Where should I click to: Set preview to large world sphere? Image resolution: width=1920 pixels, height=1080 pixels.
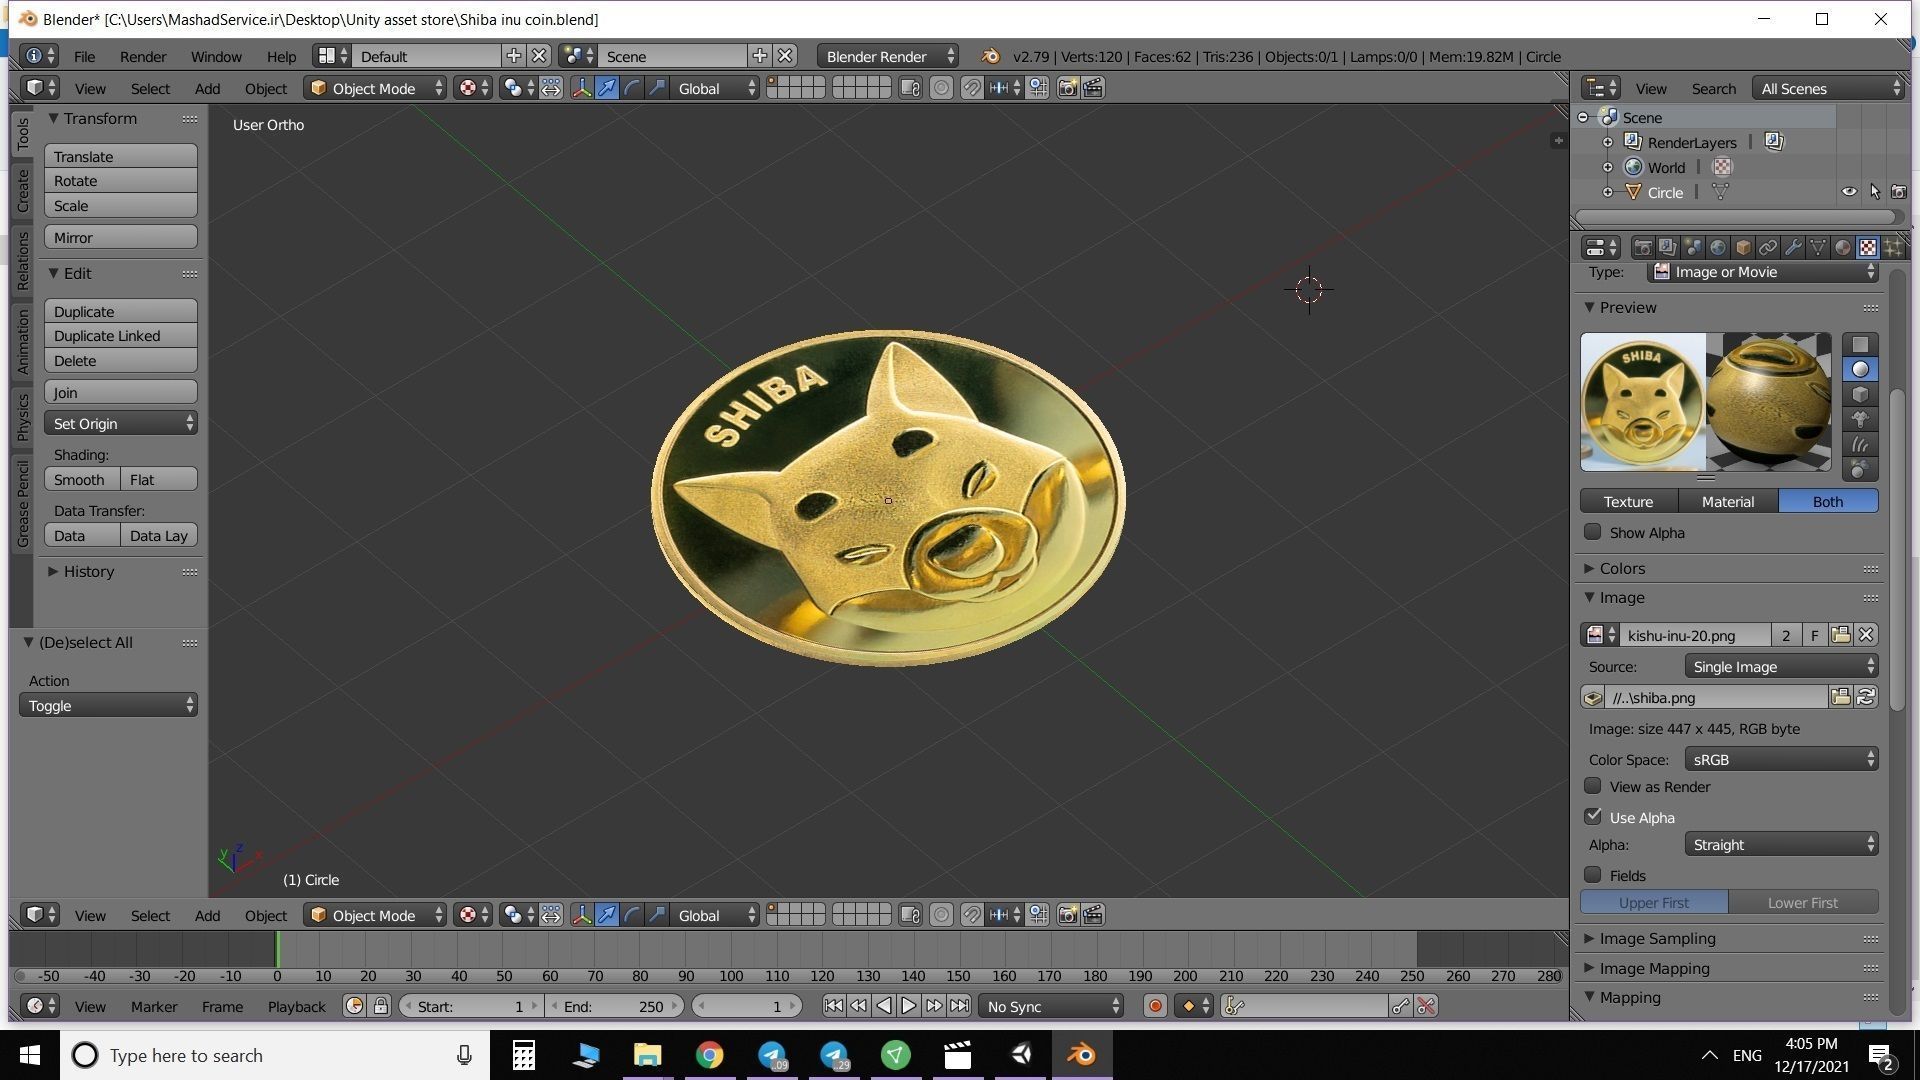tap(1860, 469)
